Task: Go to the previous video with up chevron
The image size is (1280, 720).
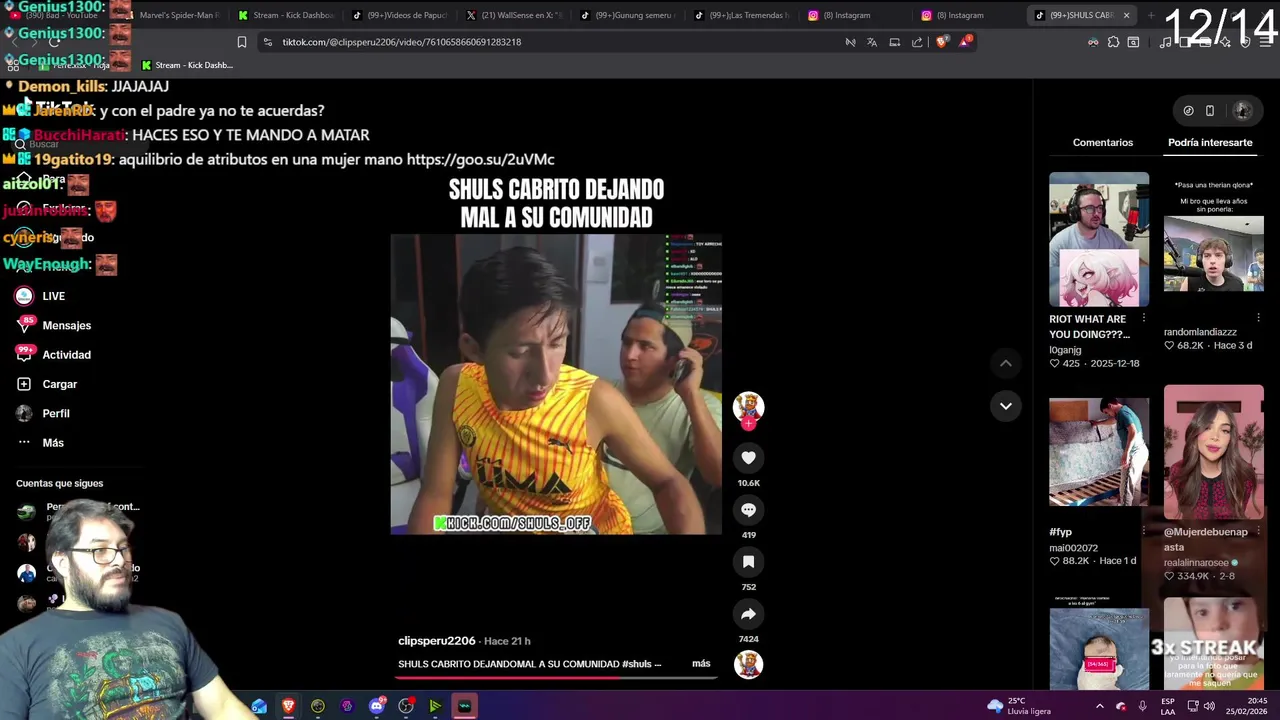Action: click(1005, 363)
